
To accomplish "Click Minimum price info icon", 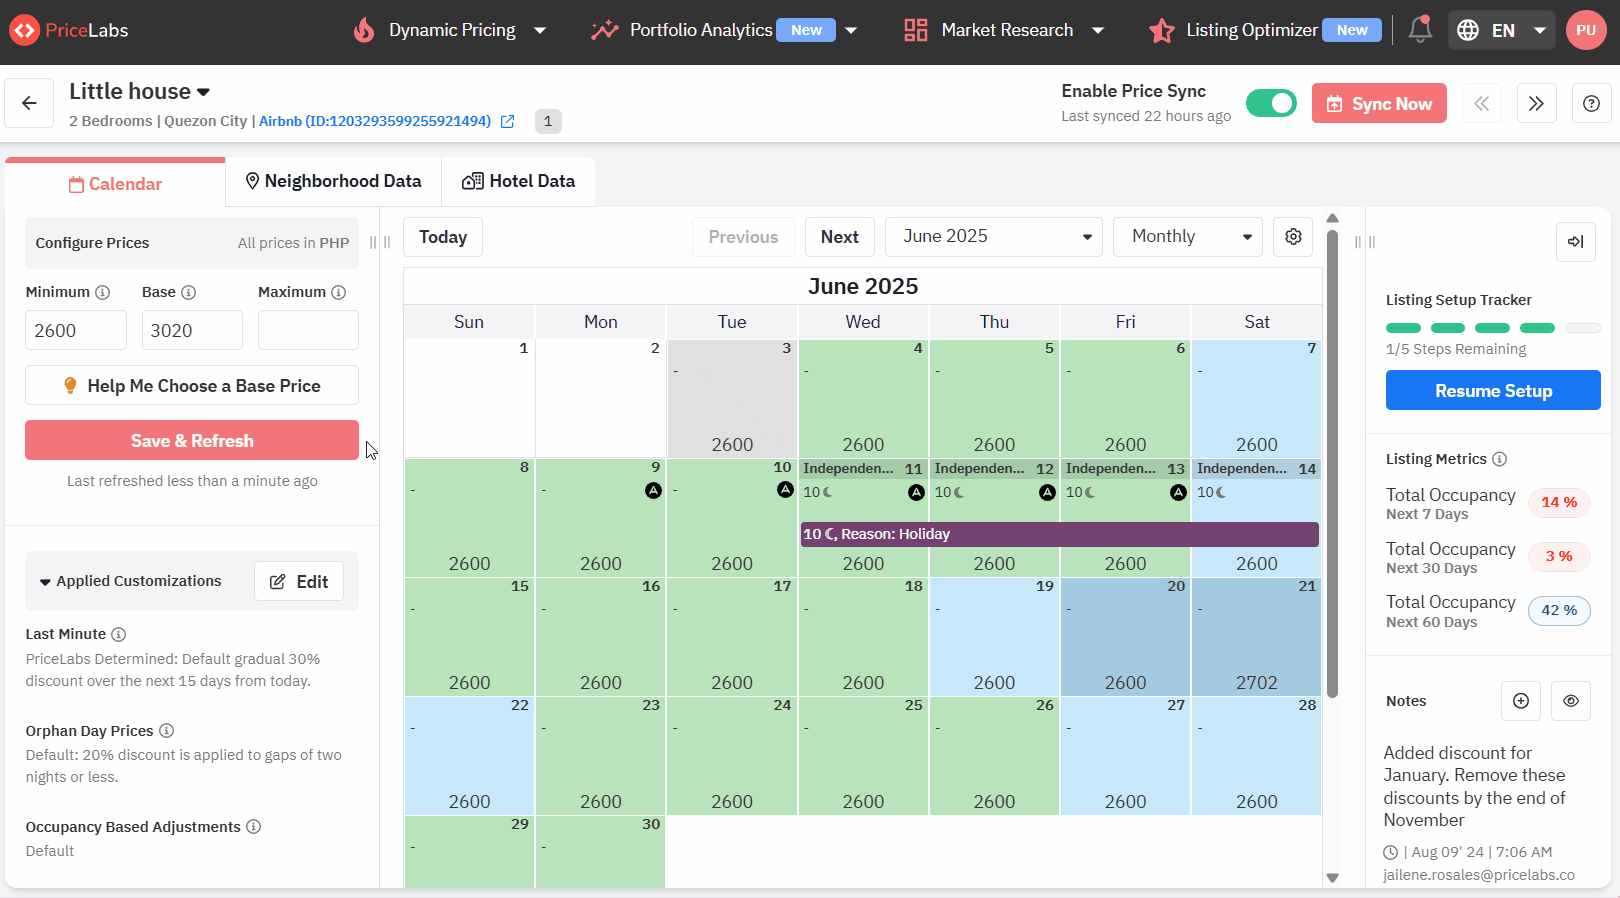I will [x=102, y=292].
